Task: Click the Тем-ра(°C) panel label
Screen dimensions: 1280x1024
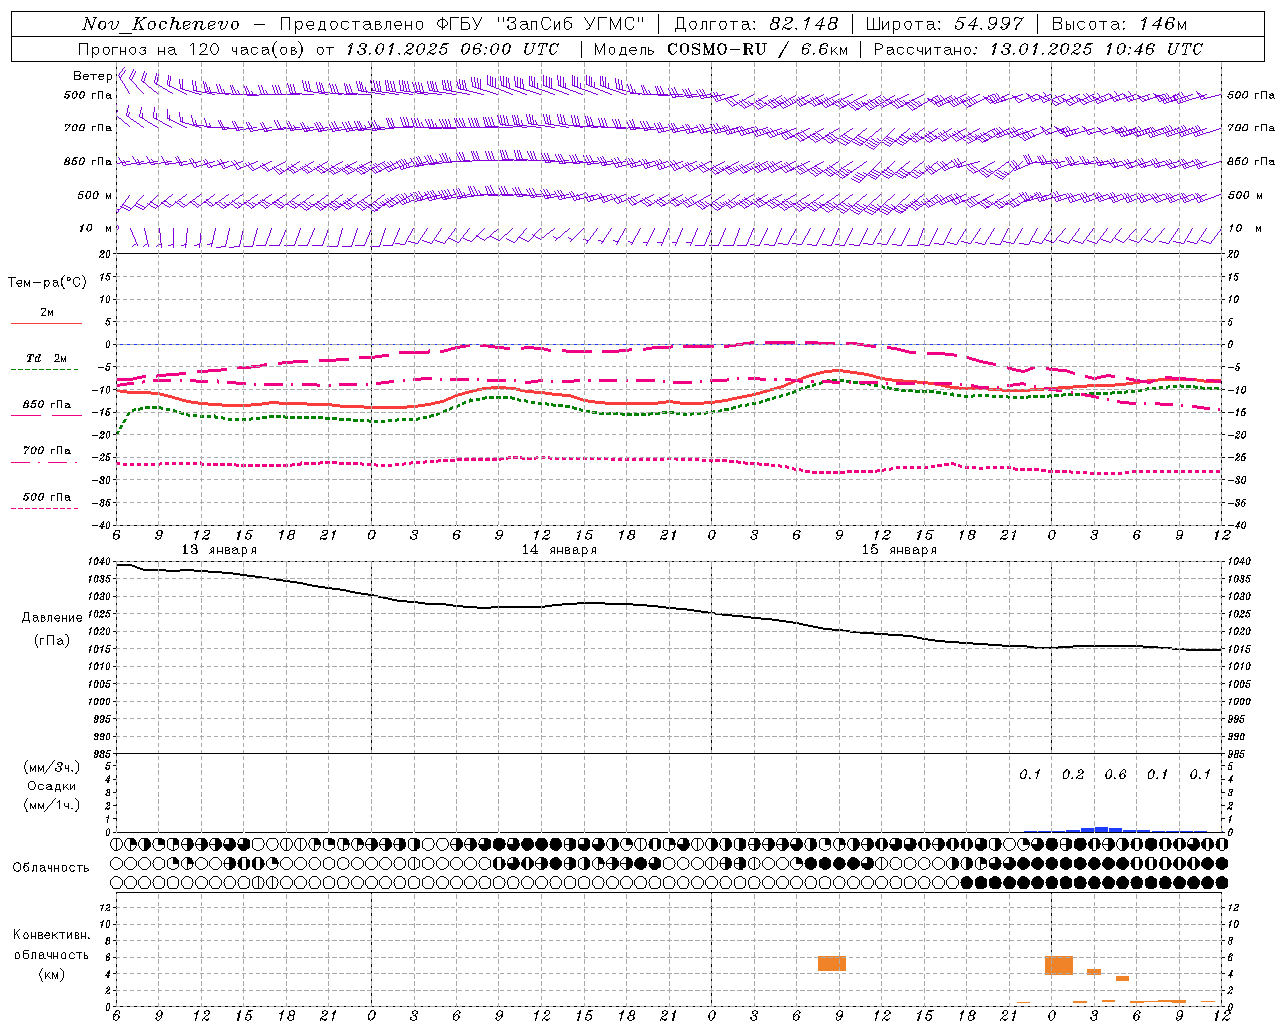Action: tap(47, 283)
